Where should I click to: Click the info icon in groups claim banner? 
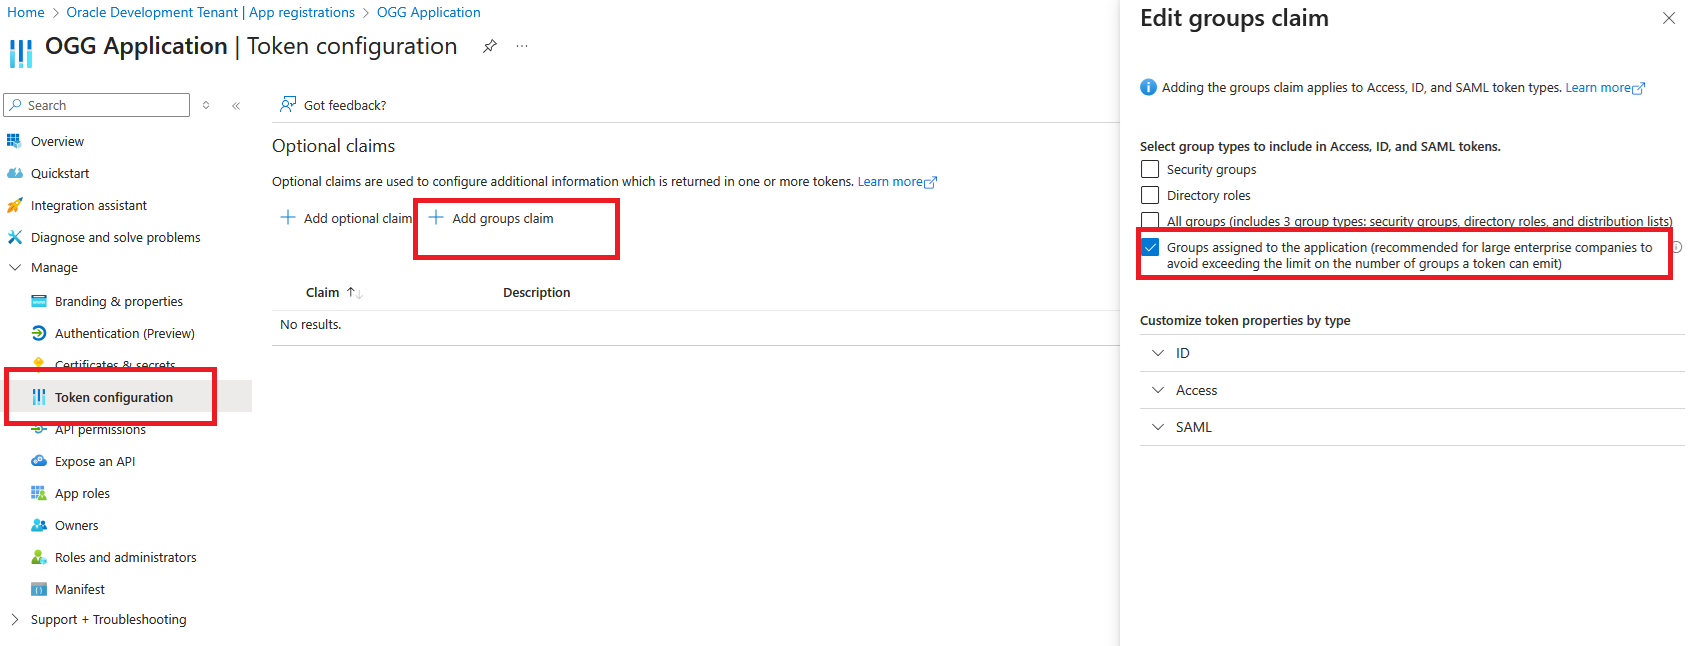[x=1148, y=87]
